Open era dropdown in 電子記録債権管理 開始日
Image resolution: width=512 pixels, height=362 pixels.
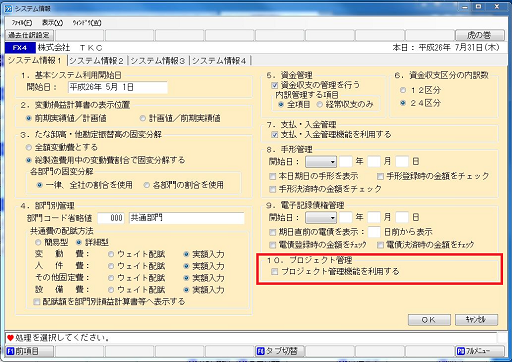tap(321, 218)
